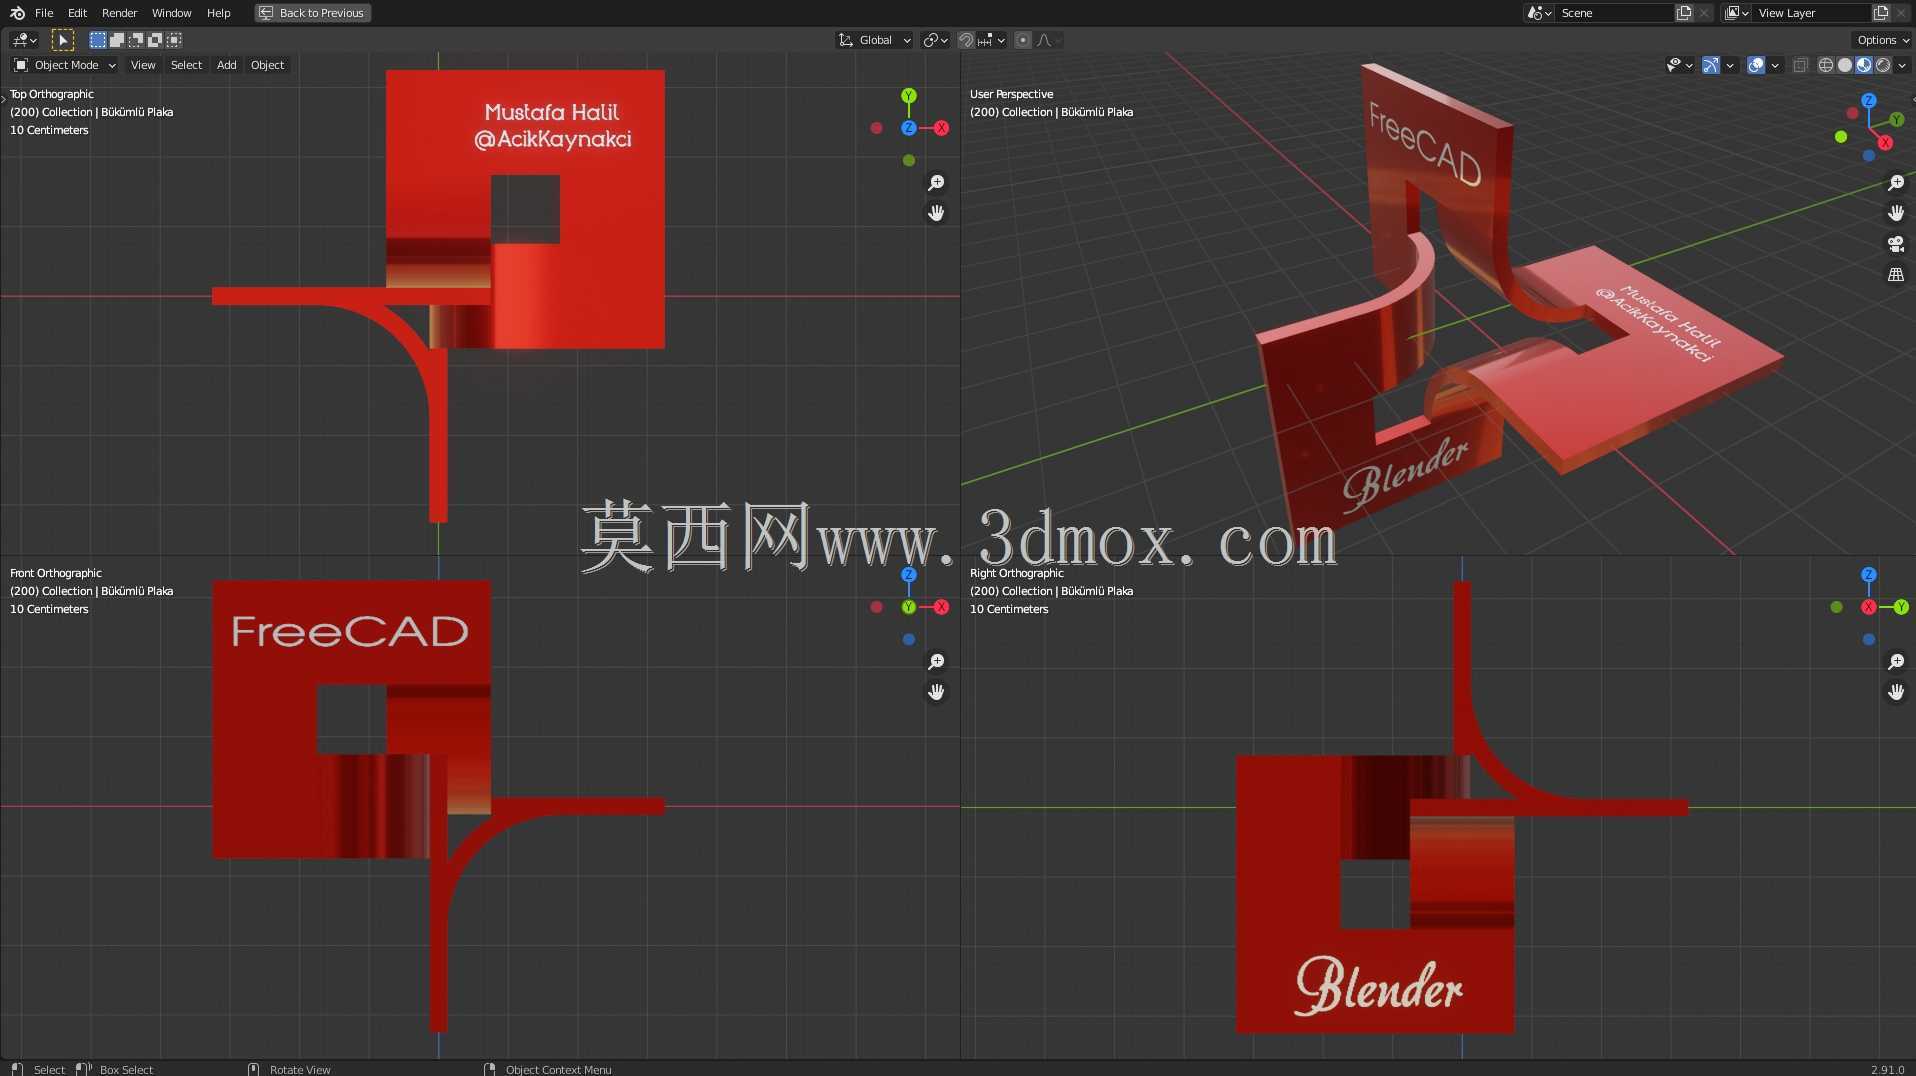This screenshot has width=1916, height=1076.
Task: Open the Render menu
Action: (x=119, y=13)
